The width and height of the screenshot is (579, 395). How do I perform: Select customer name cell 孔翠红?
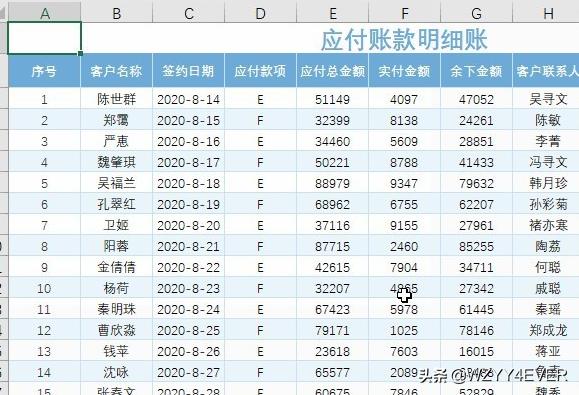coord(116,204)
